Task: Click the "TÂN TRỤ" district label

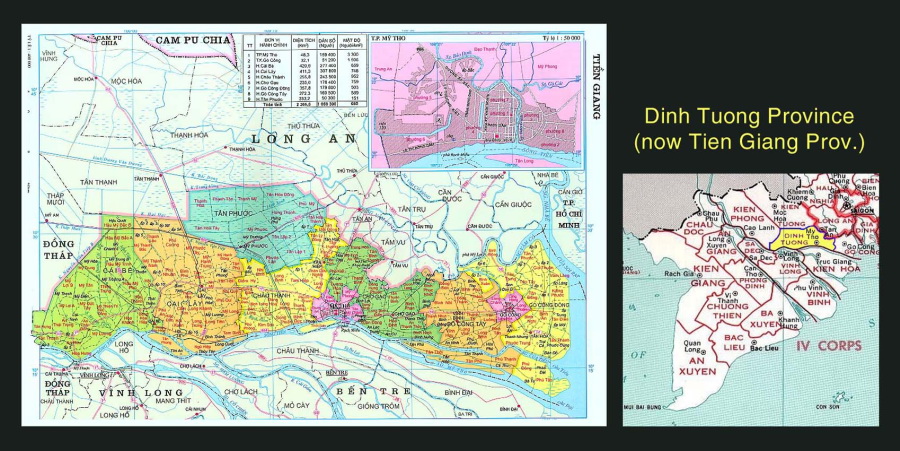Action: click(x=412, y=209)
